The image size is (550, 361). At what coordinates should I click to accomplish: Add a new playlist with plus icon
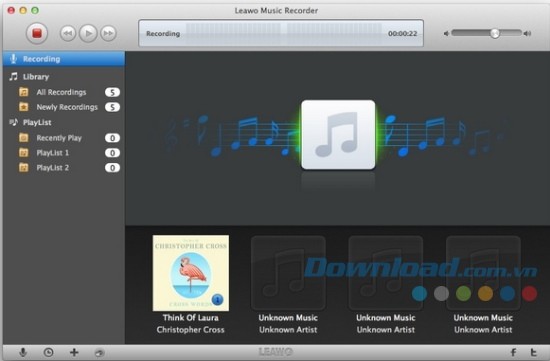[74, 352]
